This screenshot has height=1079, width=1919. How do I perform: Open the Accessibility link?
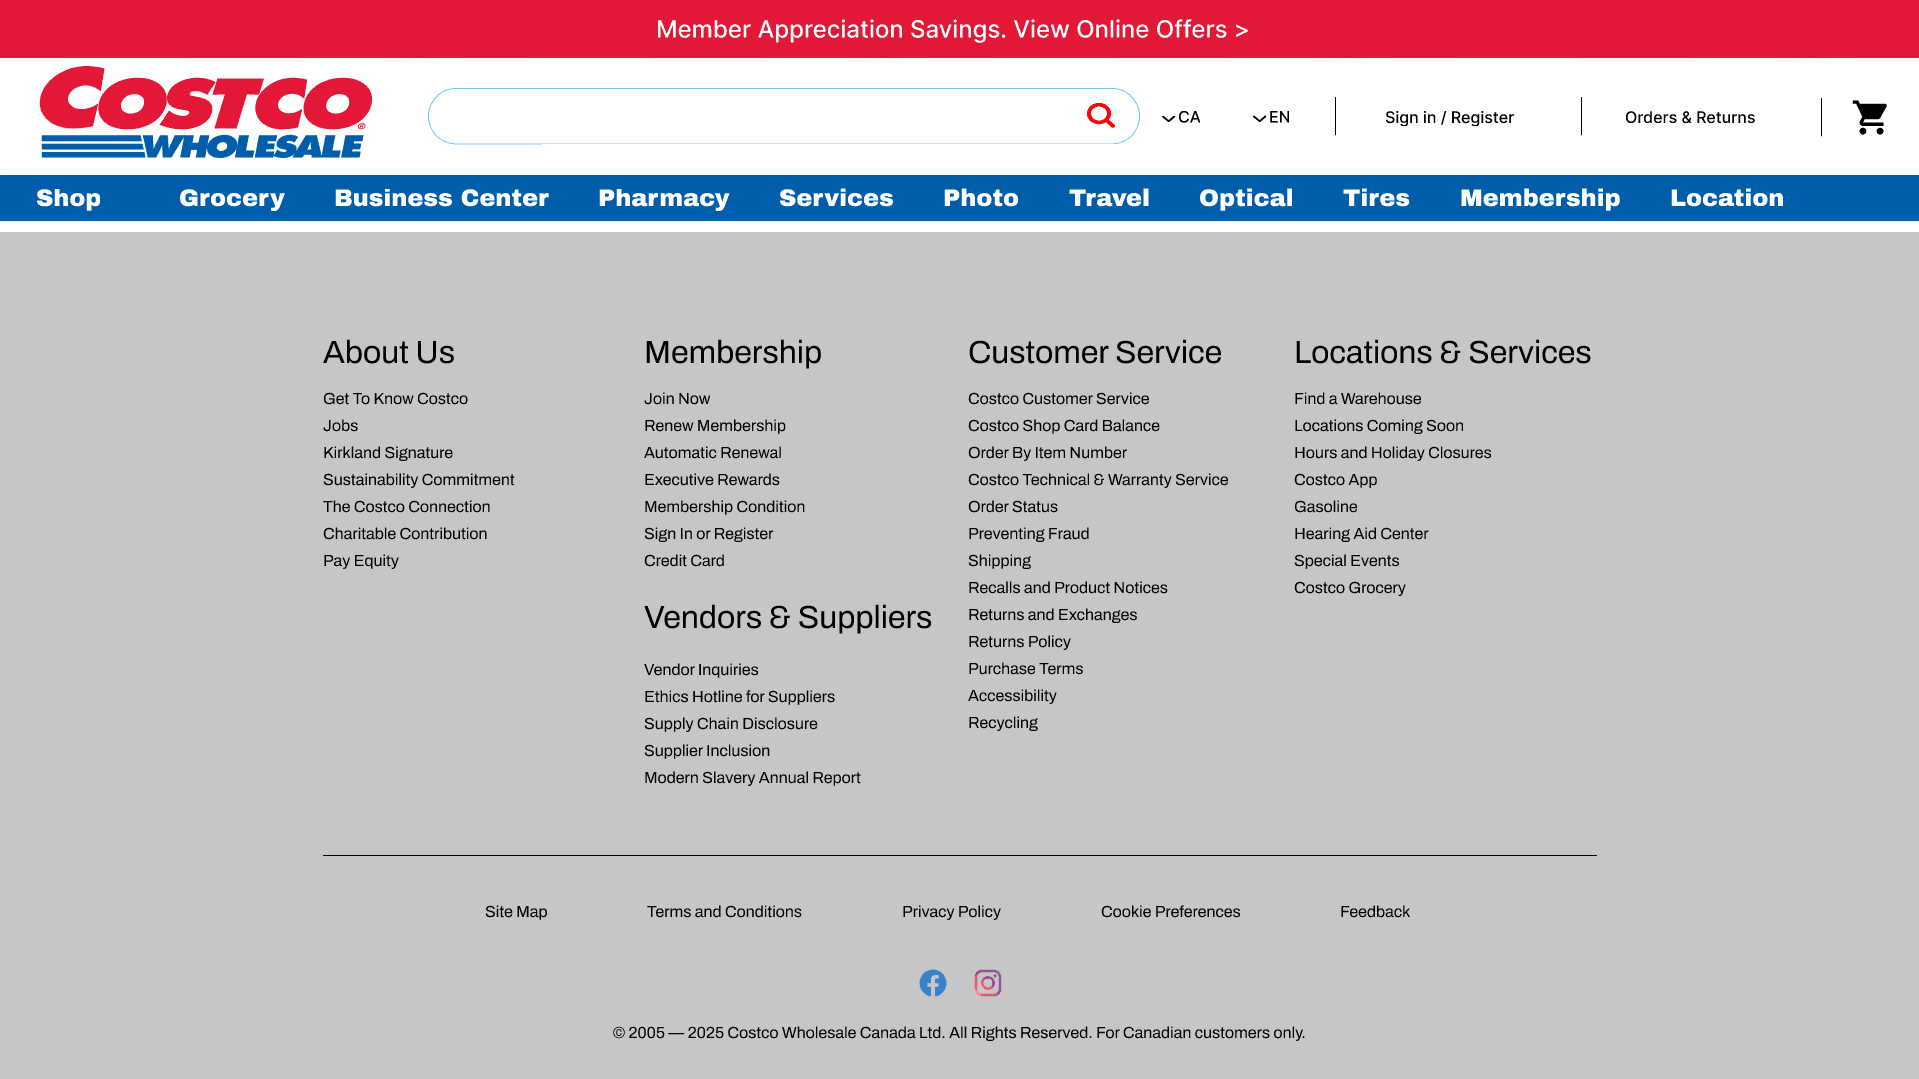[1012, 695]
